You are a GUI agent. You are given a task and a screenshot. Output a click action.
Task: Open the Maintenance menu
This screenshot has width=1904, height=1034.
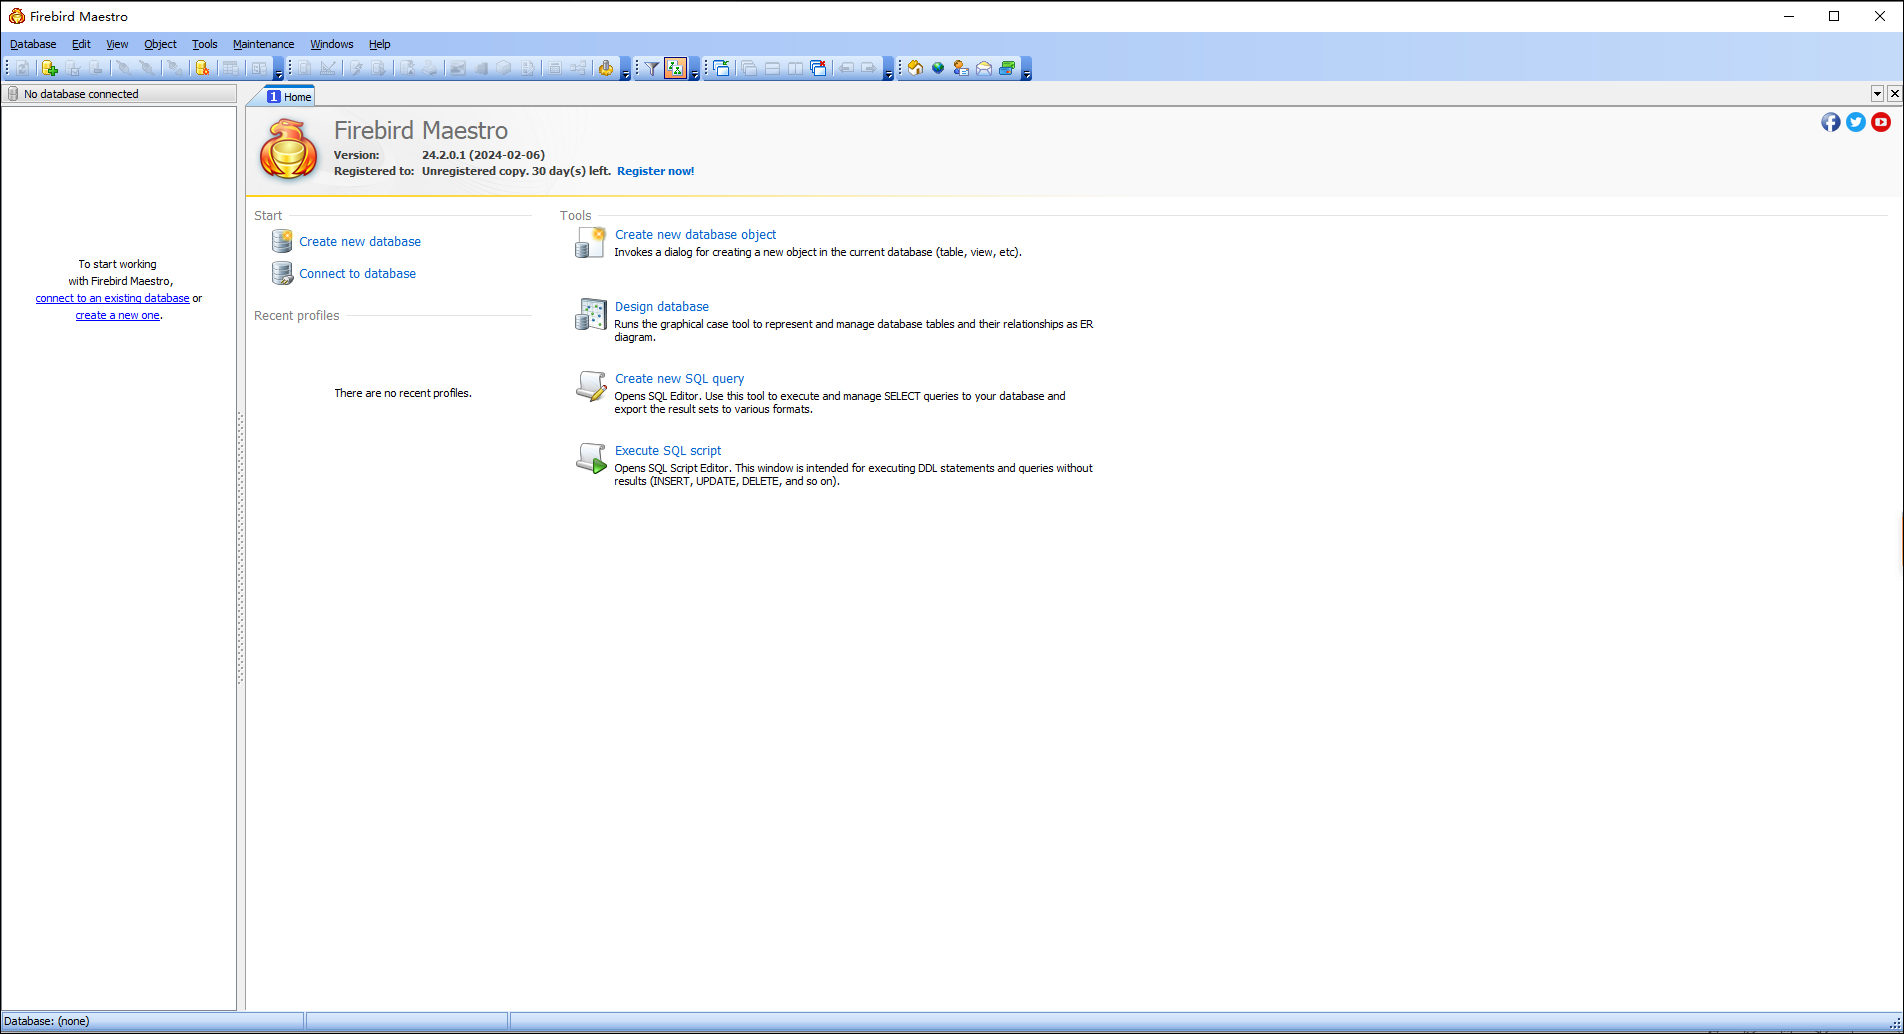[263, 44]
